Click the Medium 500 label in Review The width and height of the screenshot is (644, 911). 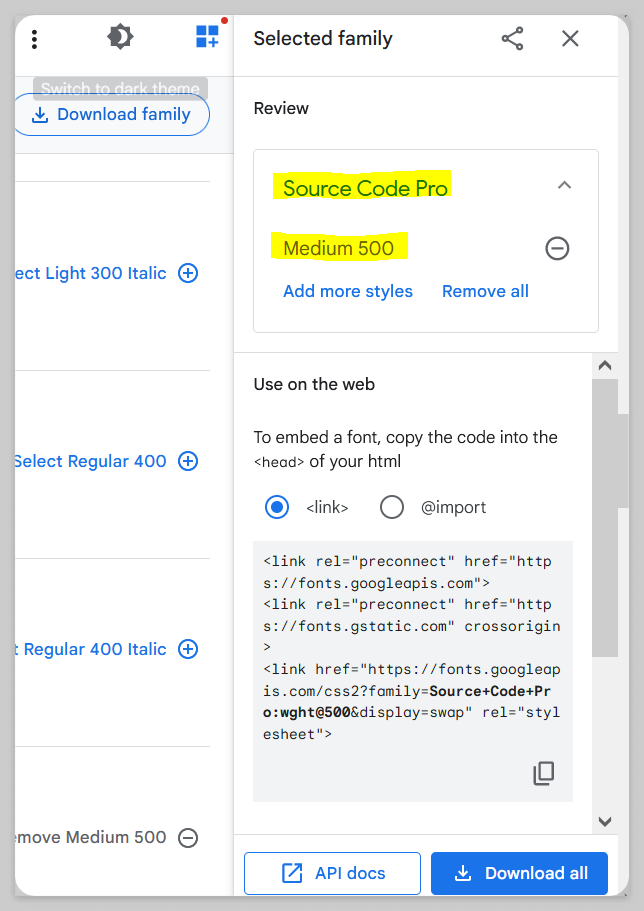[338, 248]
